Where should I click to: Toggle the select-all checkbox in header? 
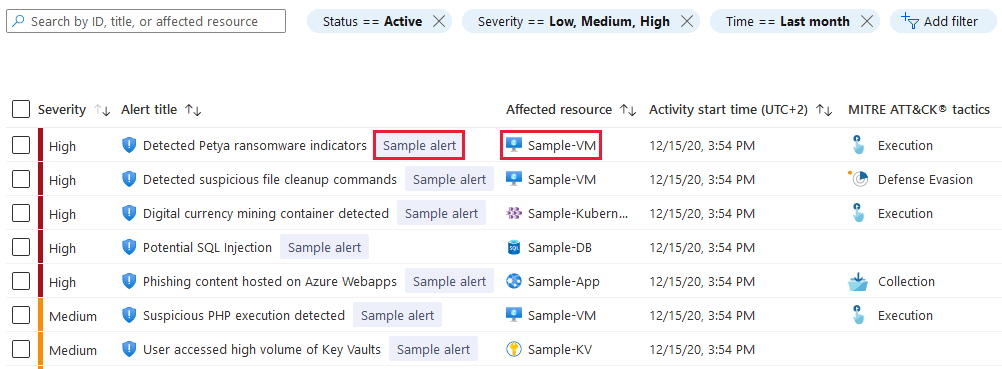[x=21, y=109]
